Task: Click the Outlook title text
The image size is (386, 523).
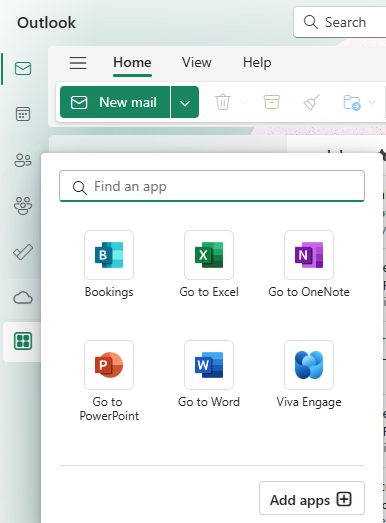Action: pyautogui.click(x=46, y=23)
